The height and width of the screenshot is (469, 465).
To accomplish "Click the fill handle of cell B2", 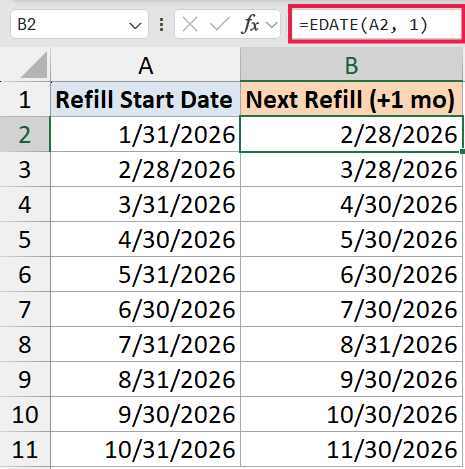I will pyautogui.click(x=462, y=152).
